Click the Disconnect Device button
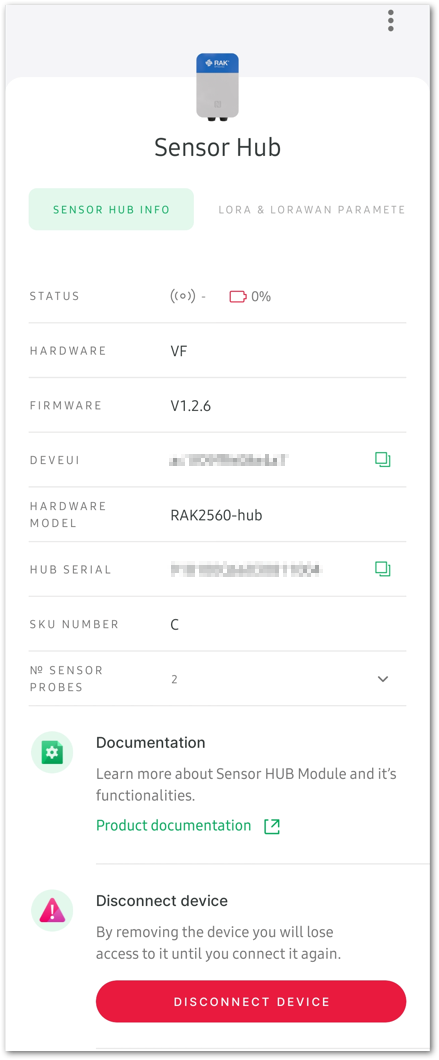This screenshot has width=439, height=1060. click(x=251, y=1001)
